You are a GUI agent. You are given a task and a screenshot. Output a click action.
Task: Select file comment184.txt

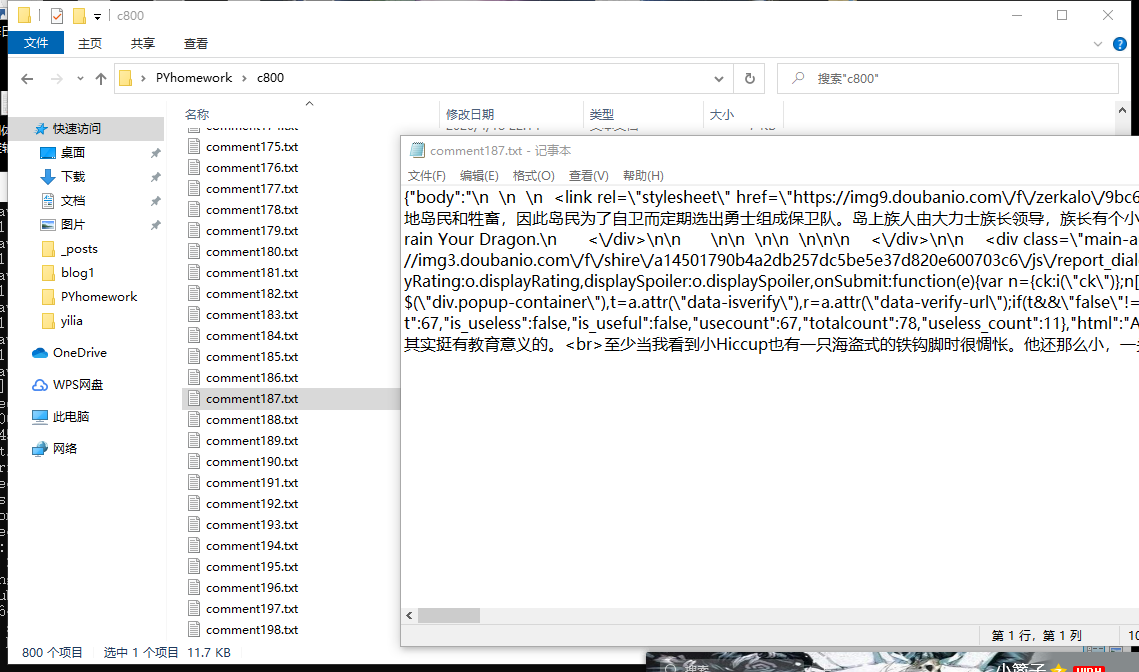251,336
